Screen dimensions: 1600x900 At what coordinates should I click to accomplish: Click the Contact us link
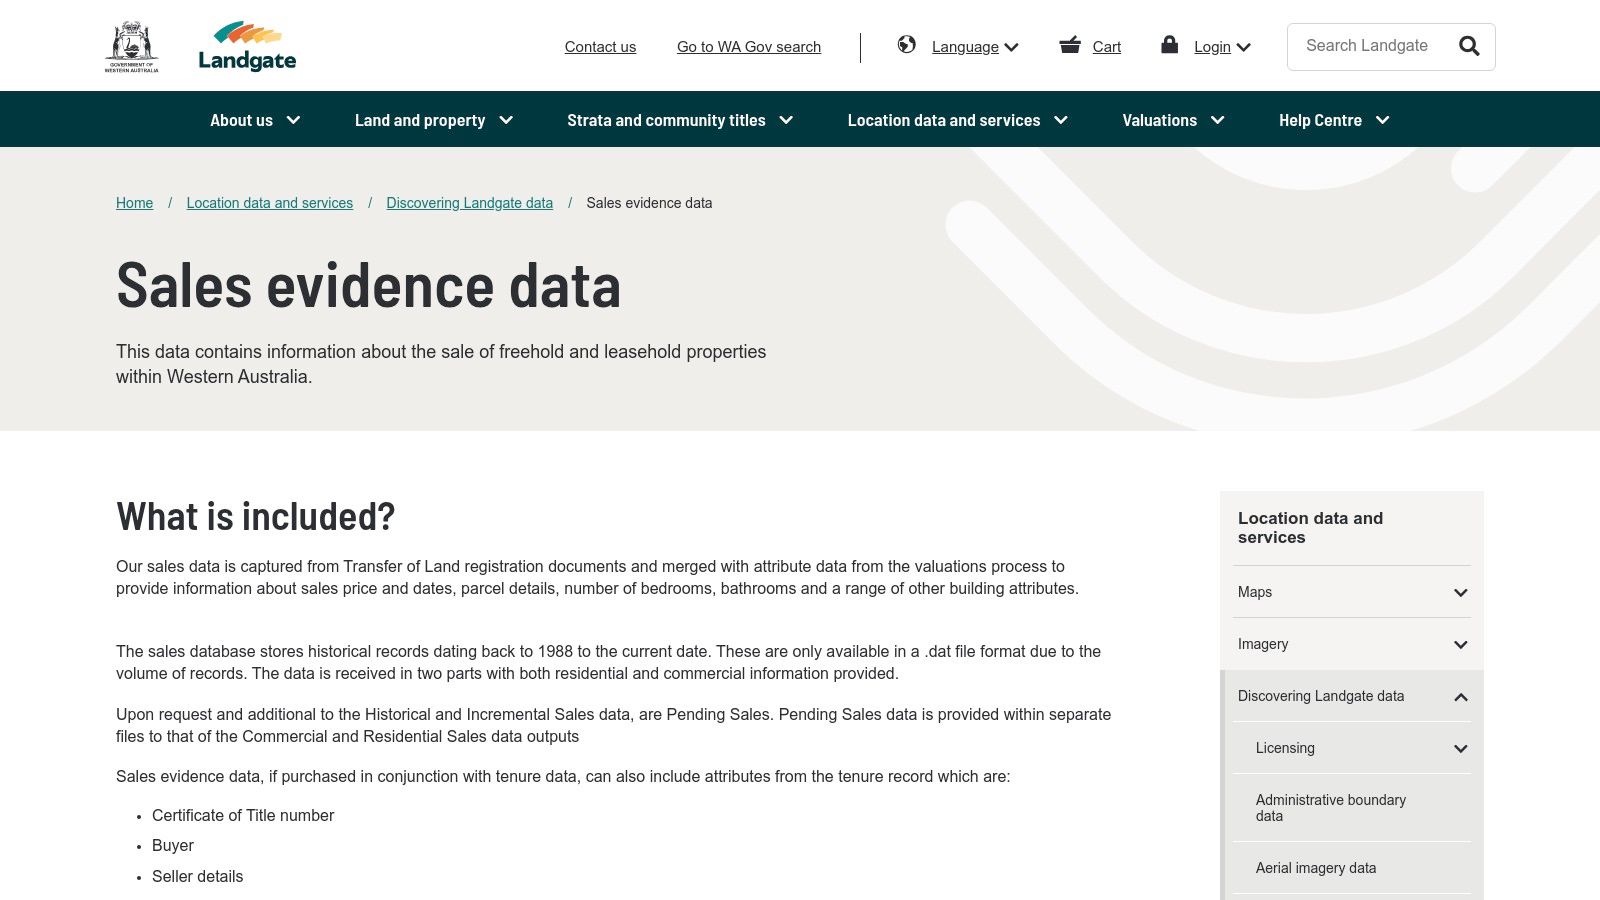point(600,46)
